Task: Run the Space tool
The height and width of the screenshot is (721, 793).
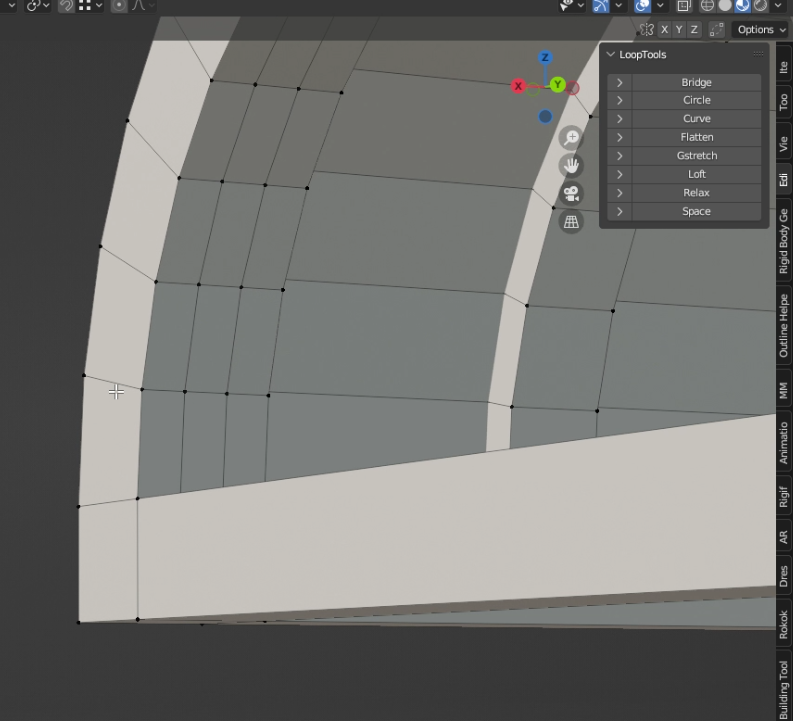Action: coord(696,211)
